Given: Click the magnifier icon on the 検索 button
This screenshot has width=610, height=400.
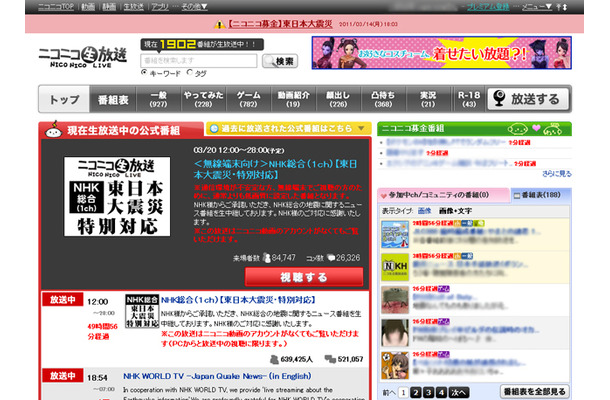Looking at the screenshot, I should click(268, 61).
